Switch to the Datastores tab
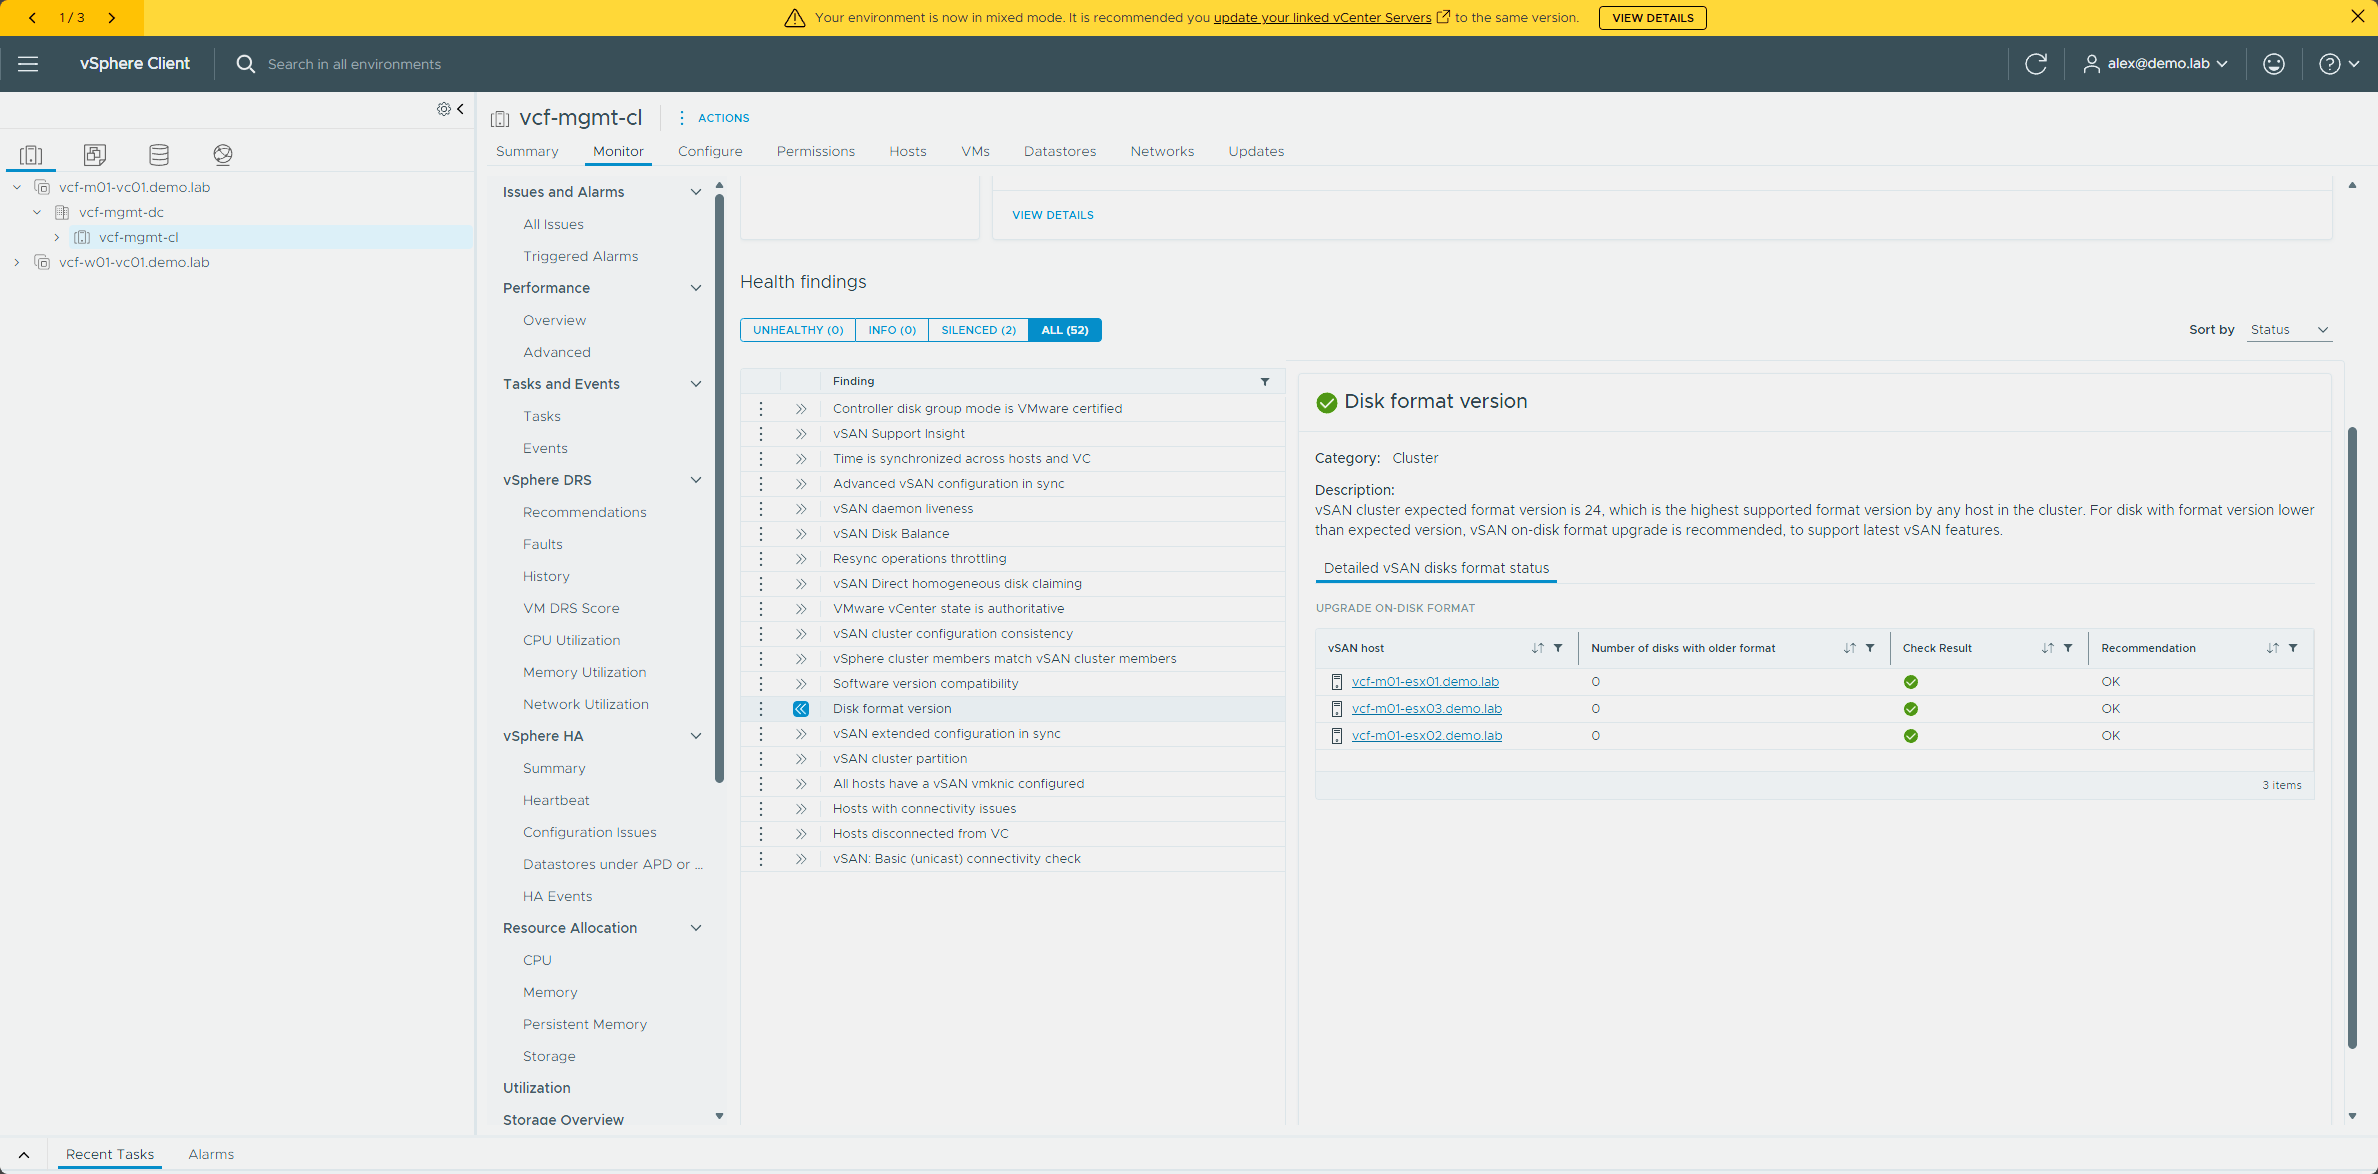This screenshot has height=1174, width=2378. tap(1060, 152)
